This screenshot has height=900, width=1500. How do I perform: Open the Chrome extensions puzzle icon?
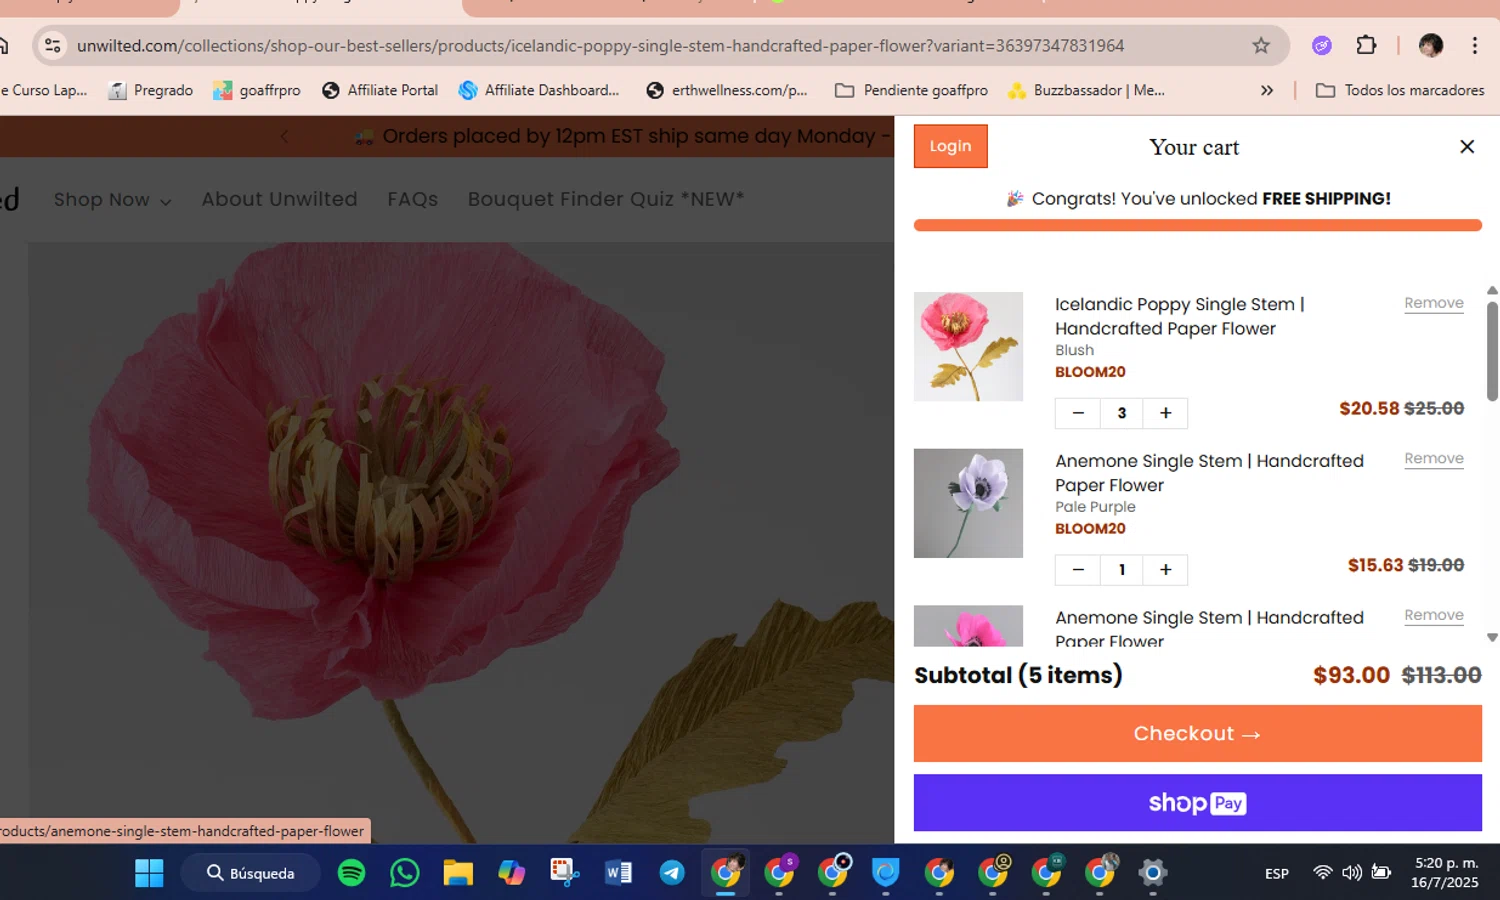(1366, 45)
